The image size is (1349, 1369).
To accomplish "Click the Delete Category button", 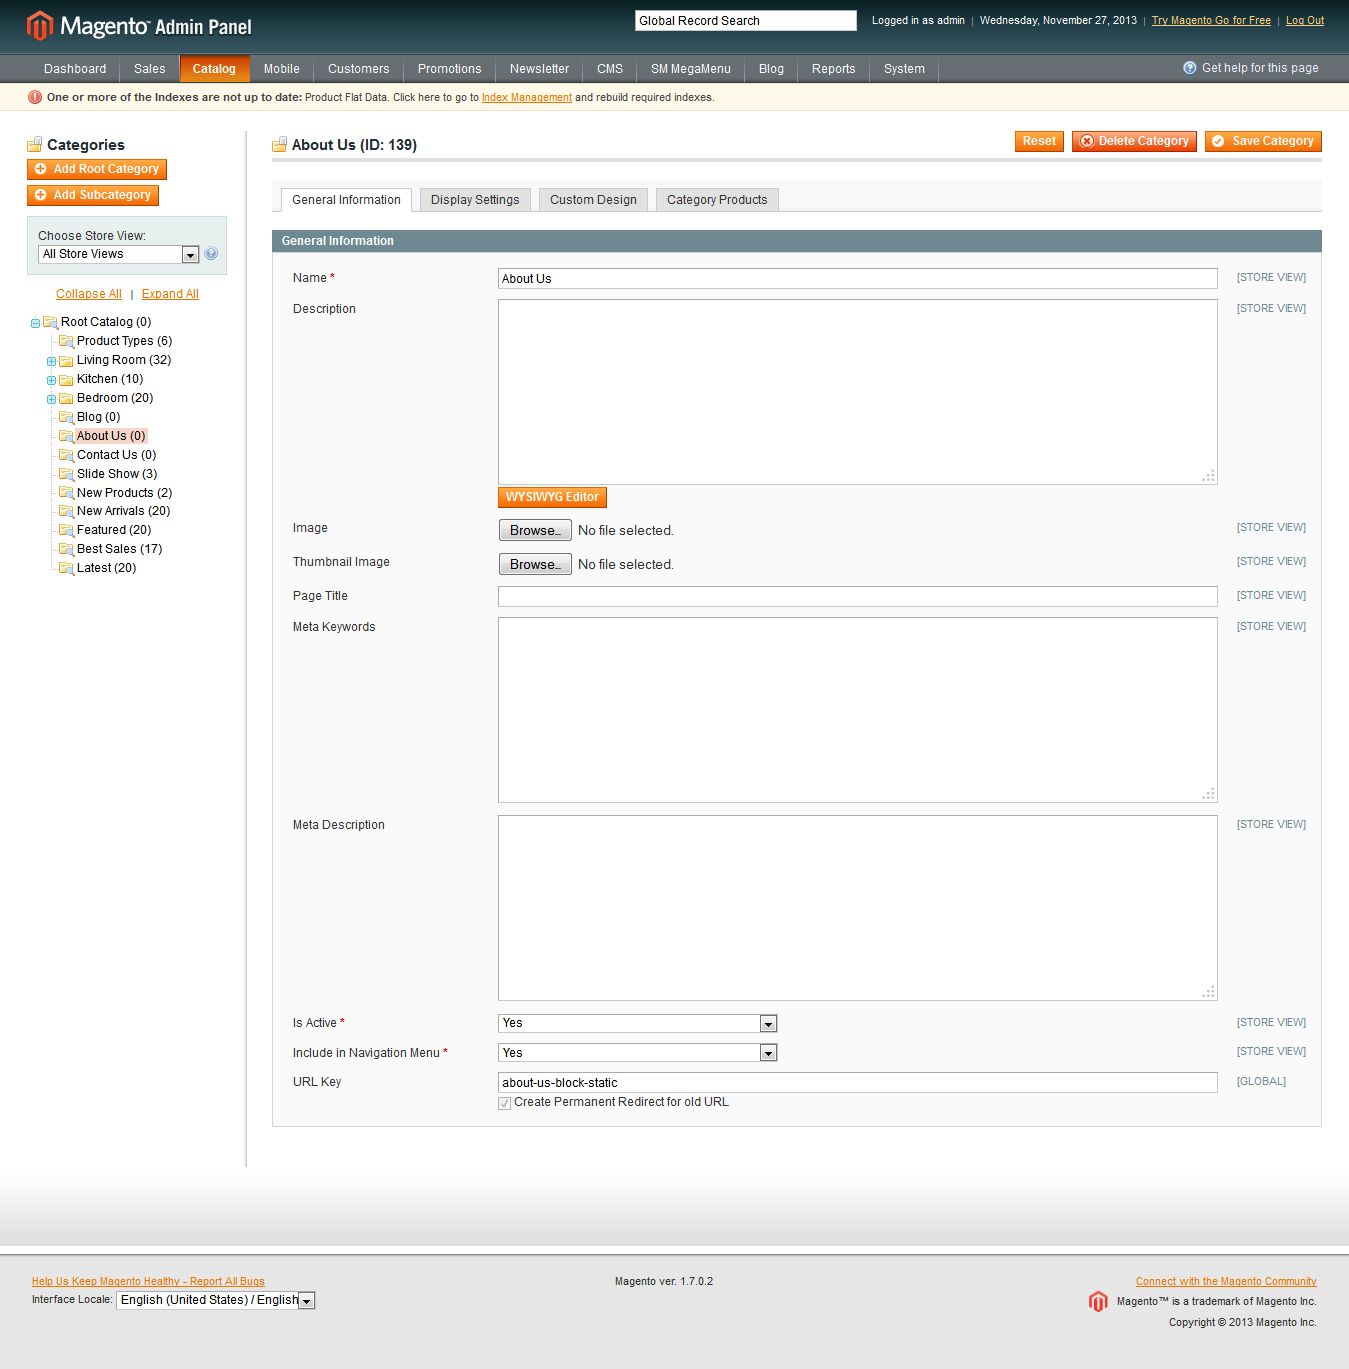I will click(x=1134, y=141).
